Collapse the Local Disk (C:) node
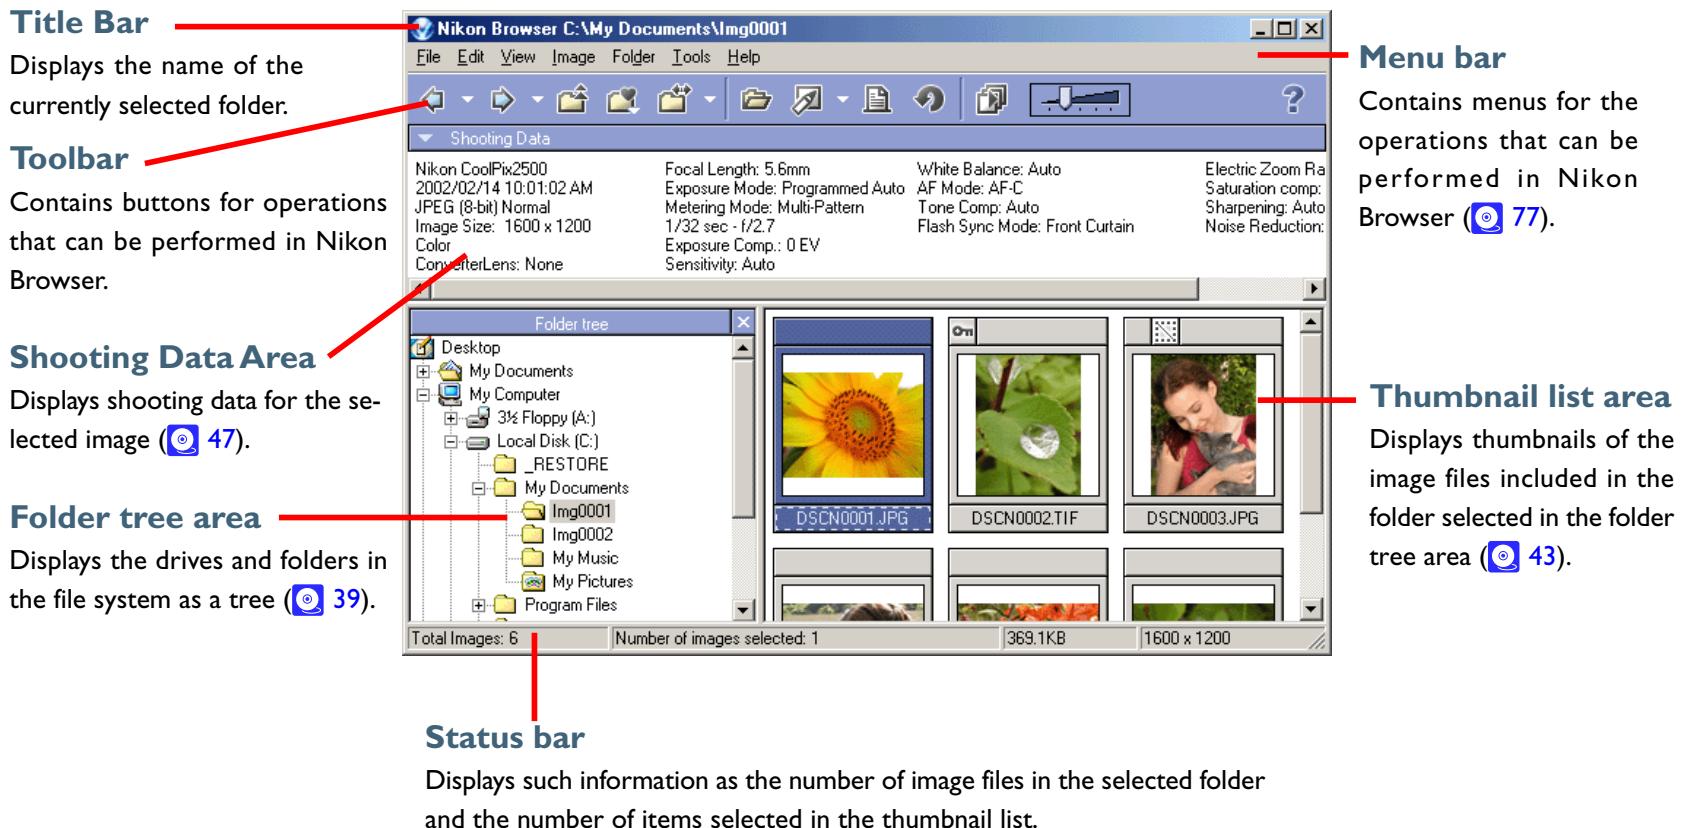The image size is (1690, 828). click(x=450, y=441)
